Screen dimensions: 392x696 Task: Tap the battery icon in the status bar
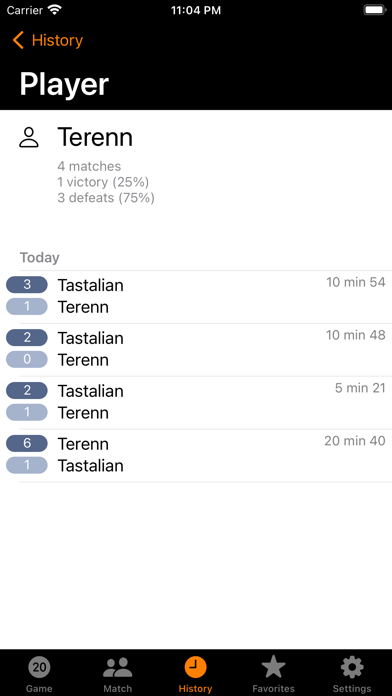375,10
